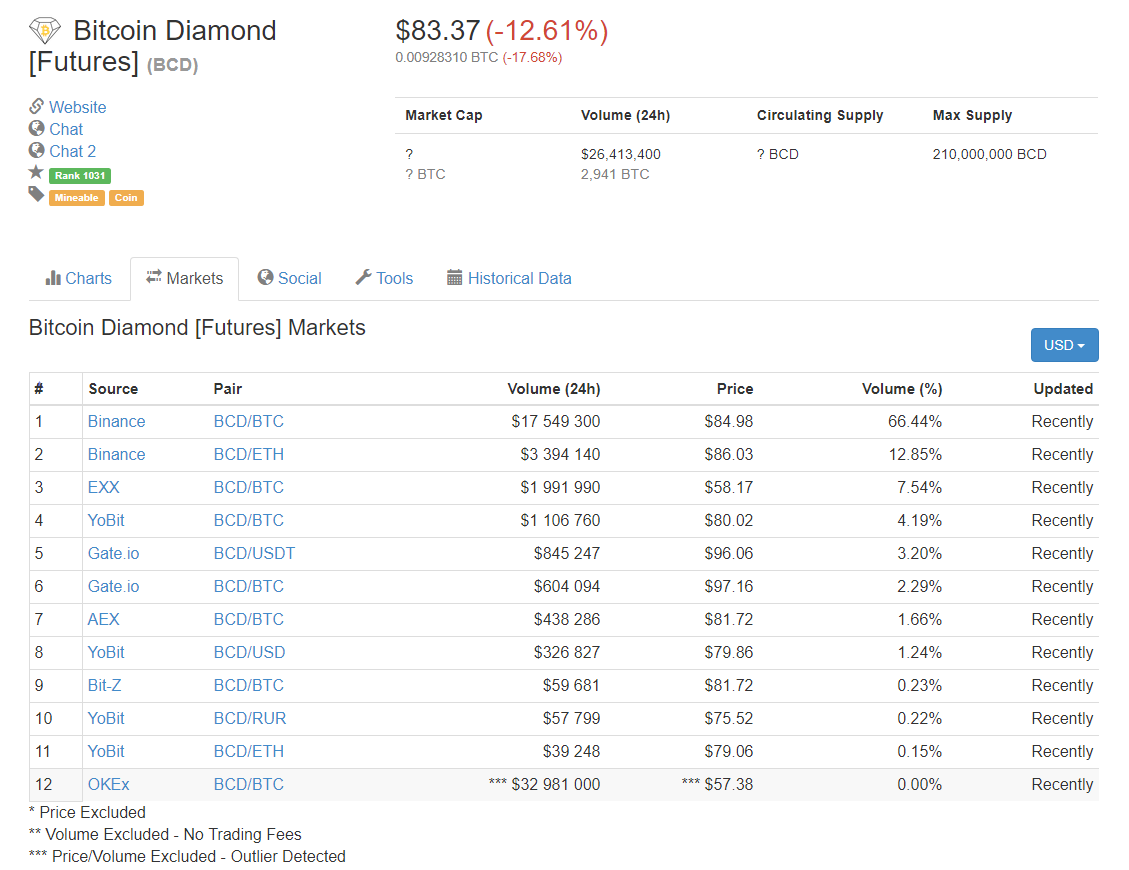Click the green Rank 1031 badge
Image resolution: width=1129 pixels, height=870 pixels.
(x=80, y=176)
